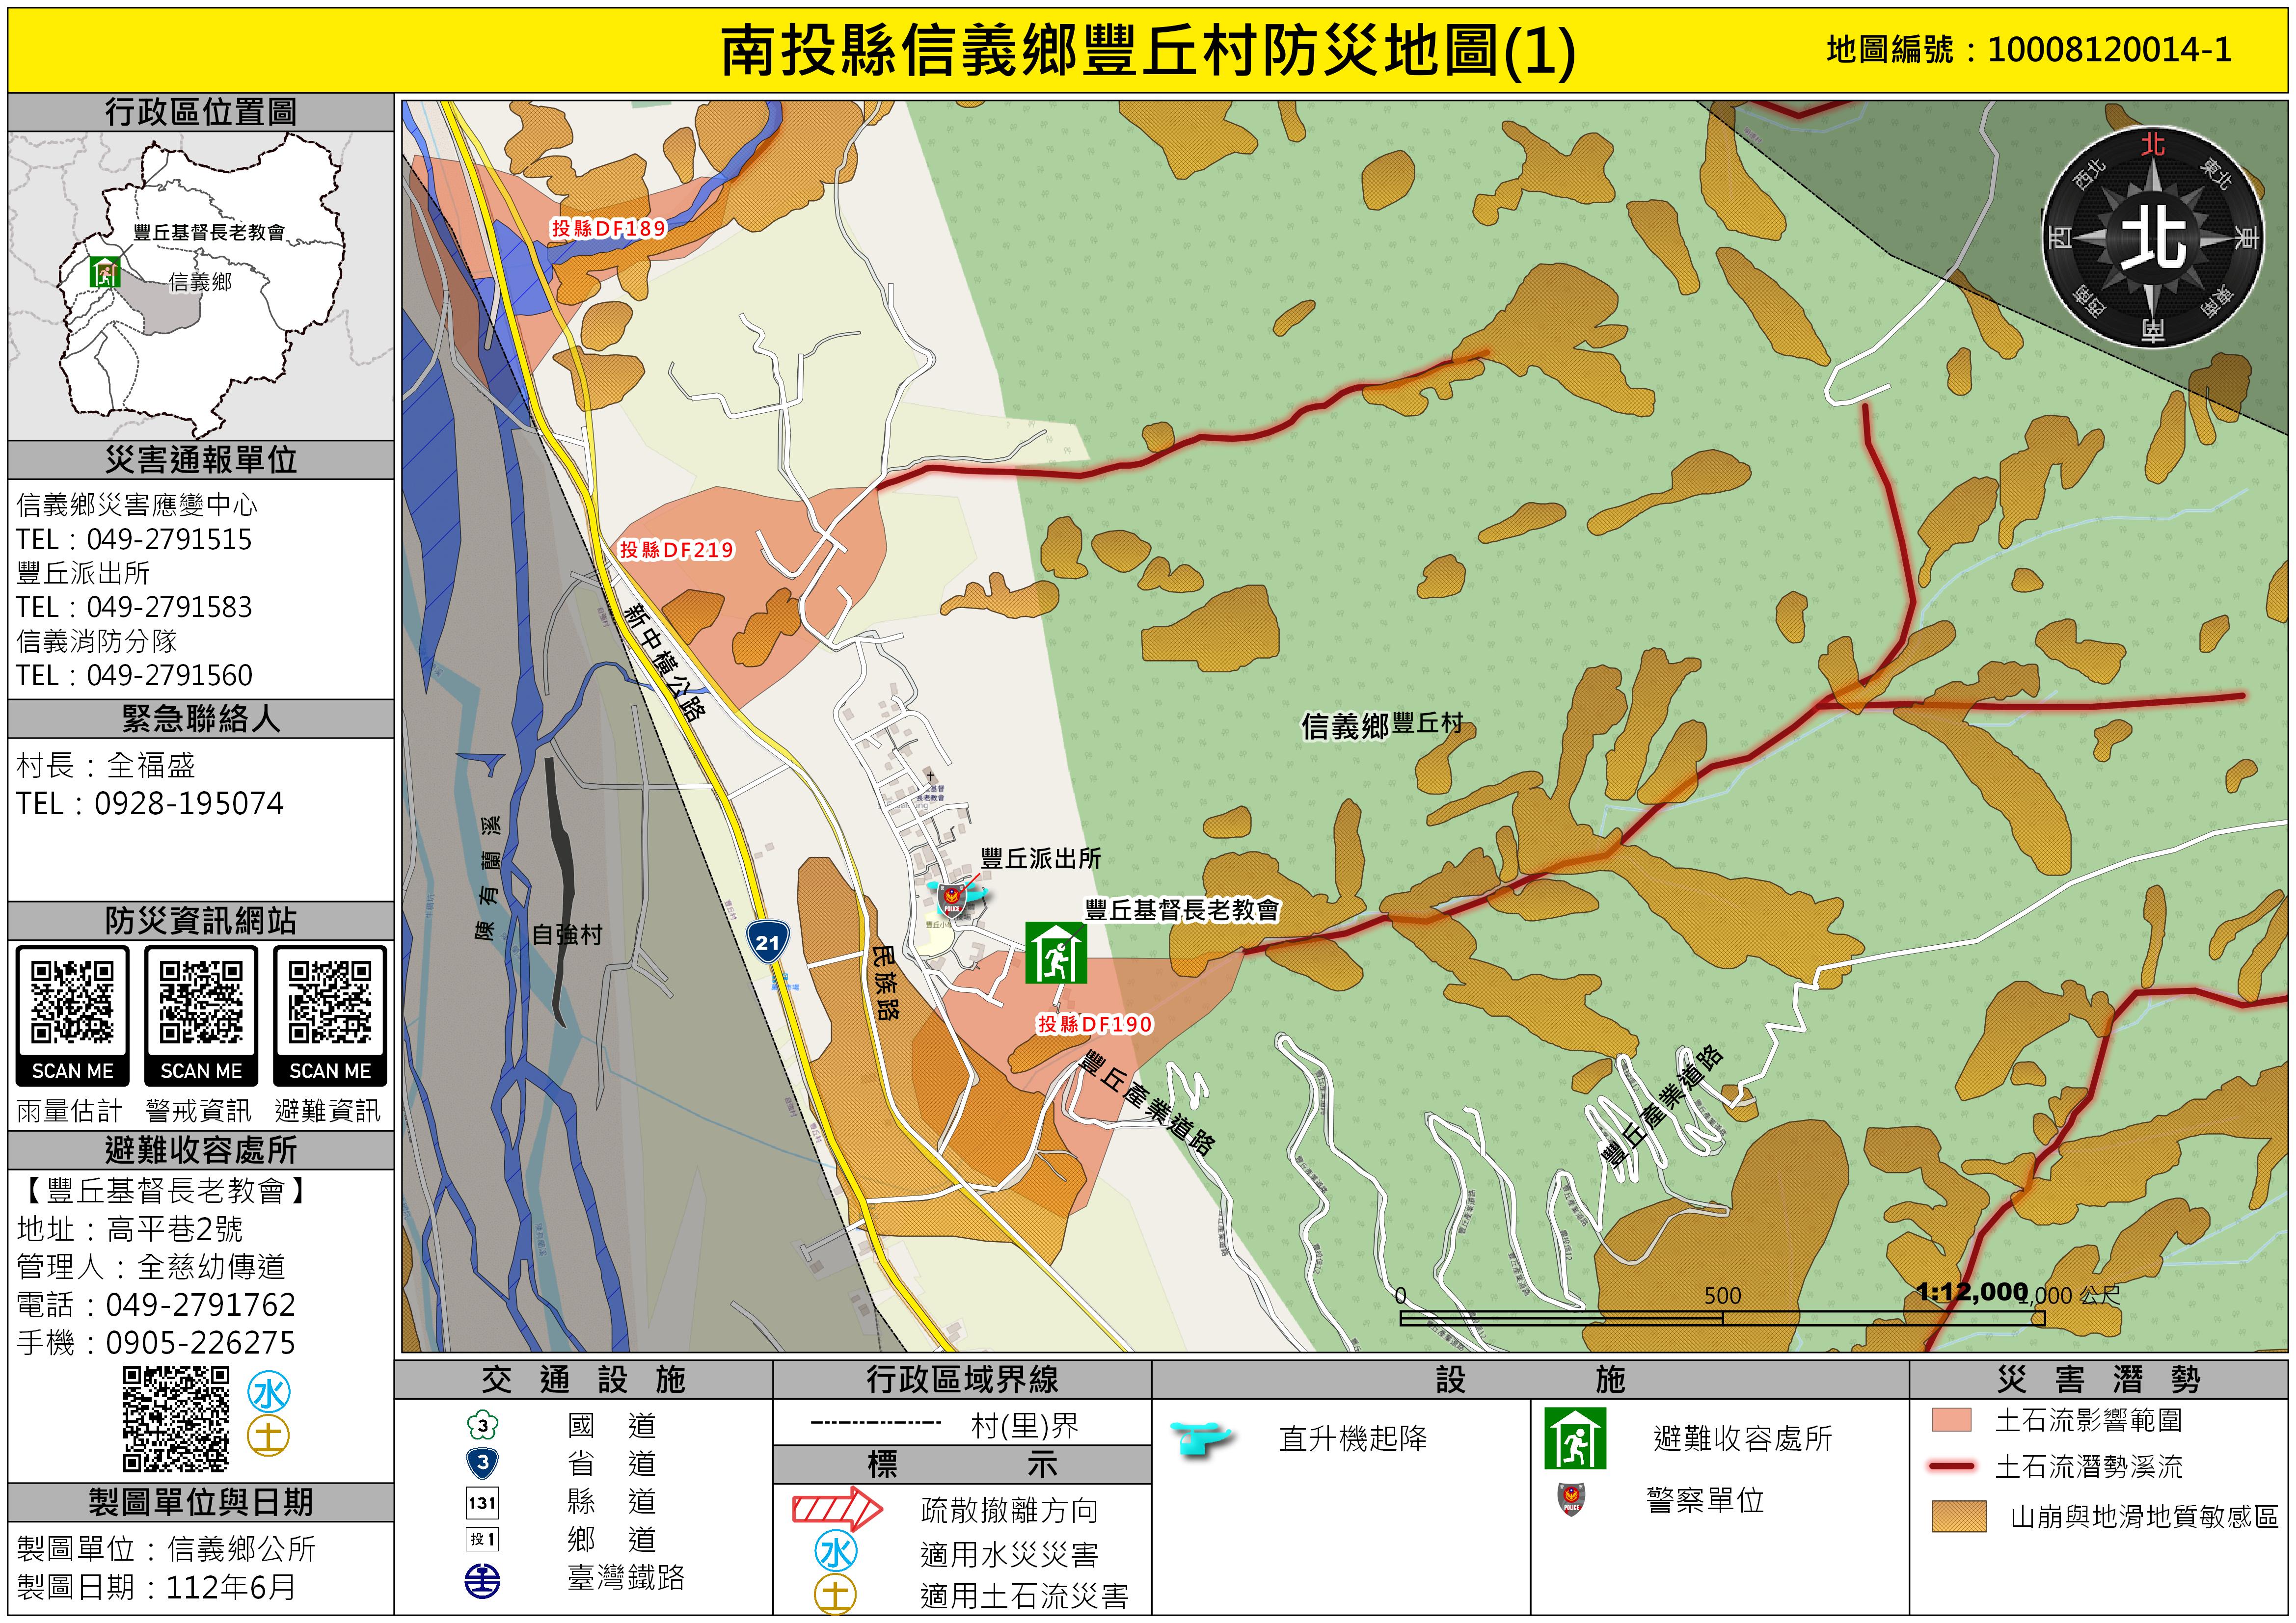Click the 避難資訊 QR code

pyautogui.click(x=330, y=1003)
